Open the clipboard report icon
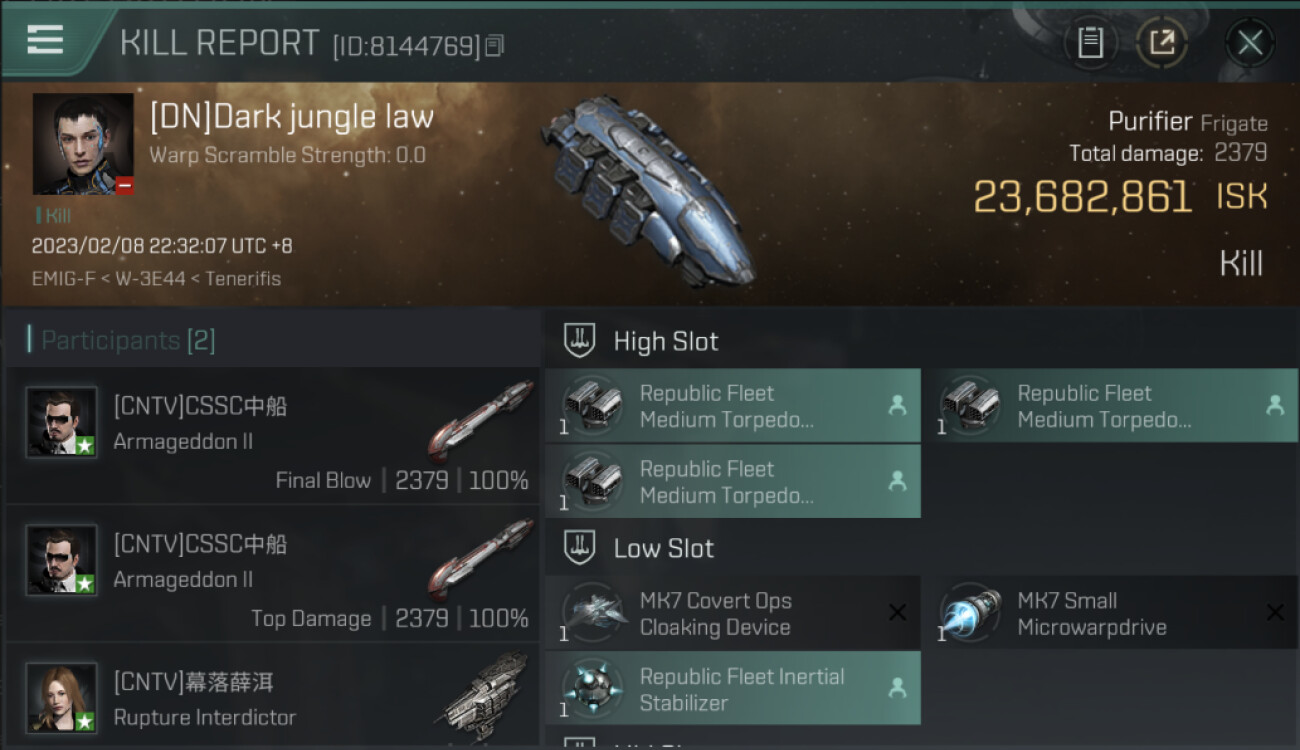Screen dimensions: 1300x750 coord(1090,43)
